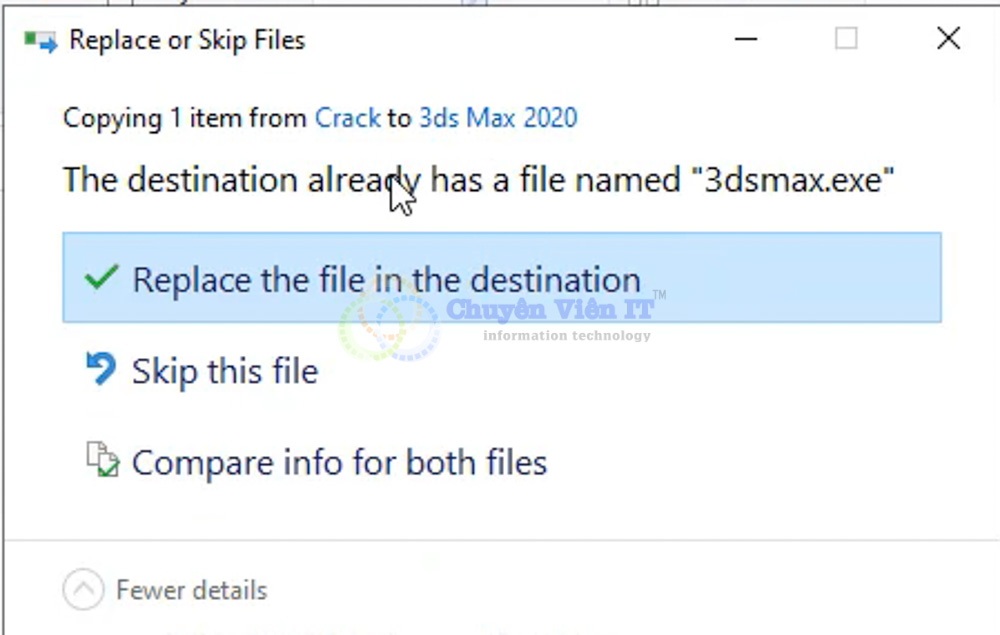
Task: Click the blue skip arrow icon
Action: (99, 369)
